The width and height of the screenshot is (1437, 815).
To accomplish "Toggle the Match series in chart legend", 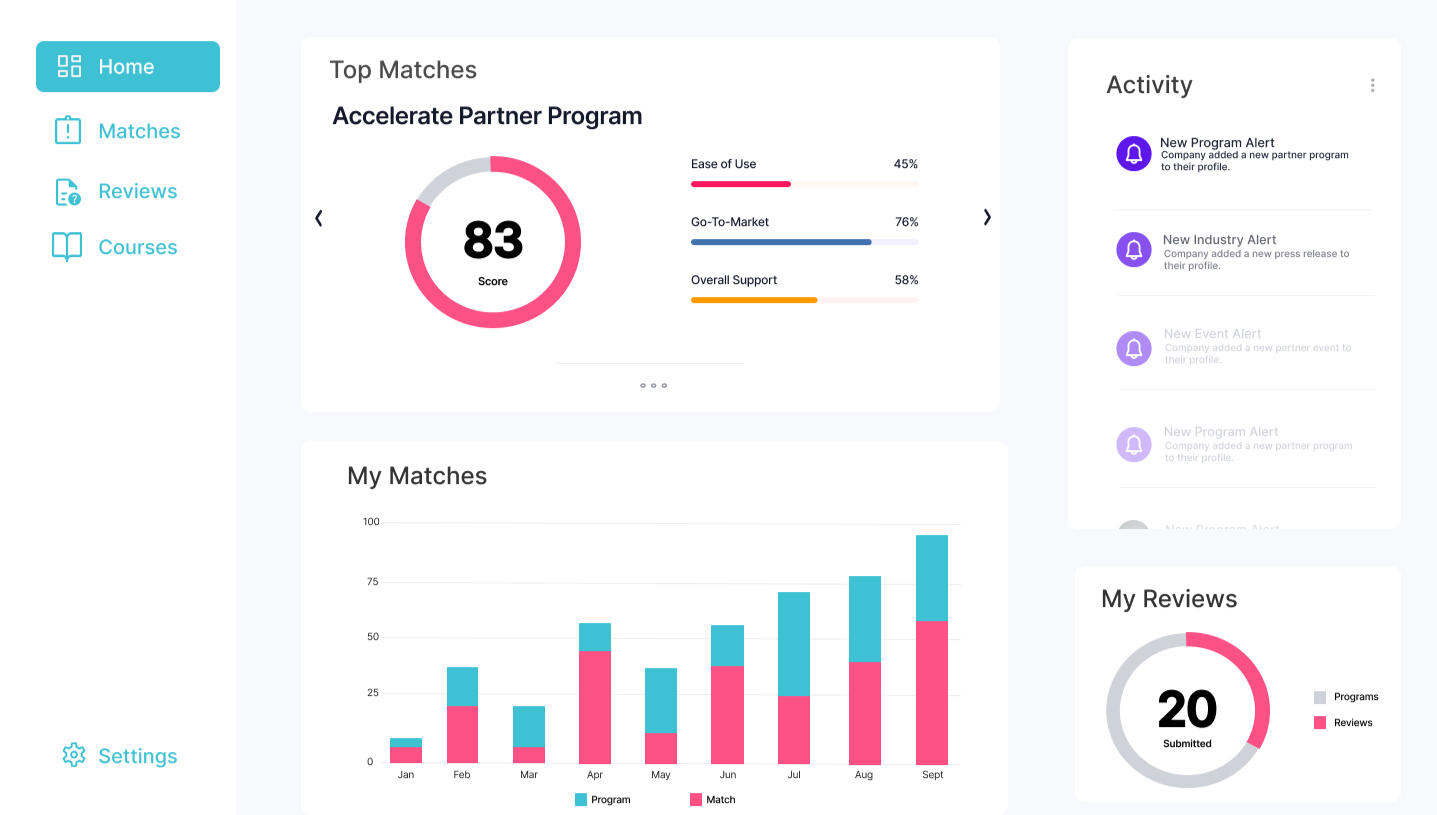I will point(713,800).
